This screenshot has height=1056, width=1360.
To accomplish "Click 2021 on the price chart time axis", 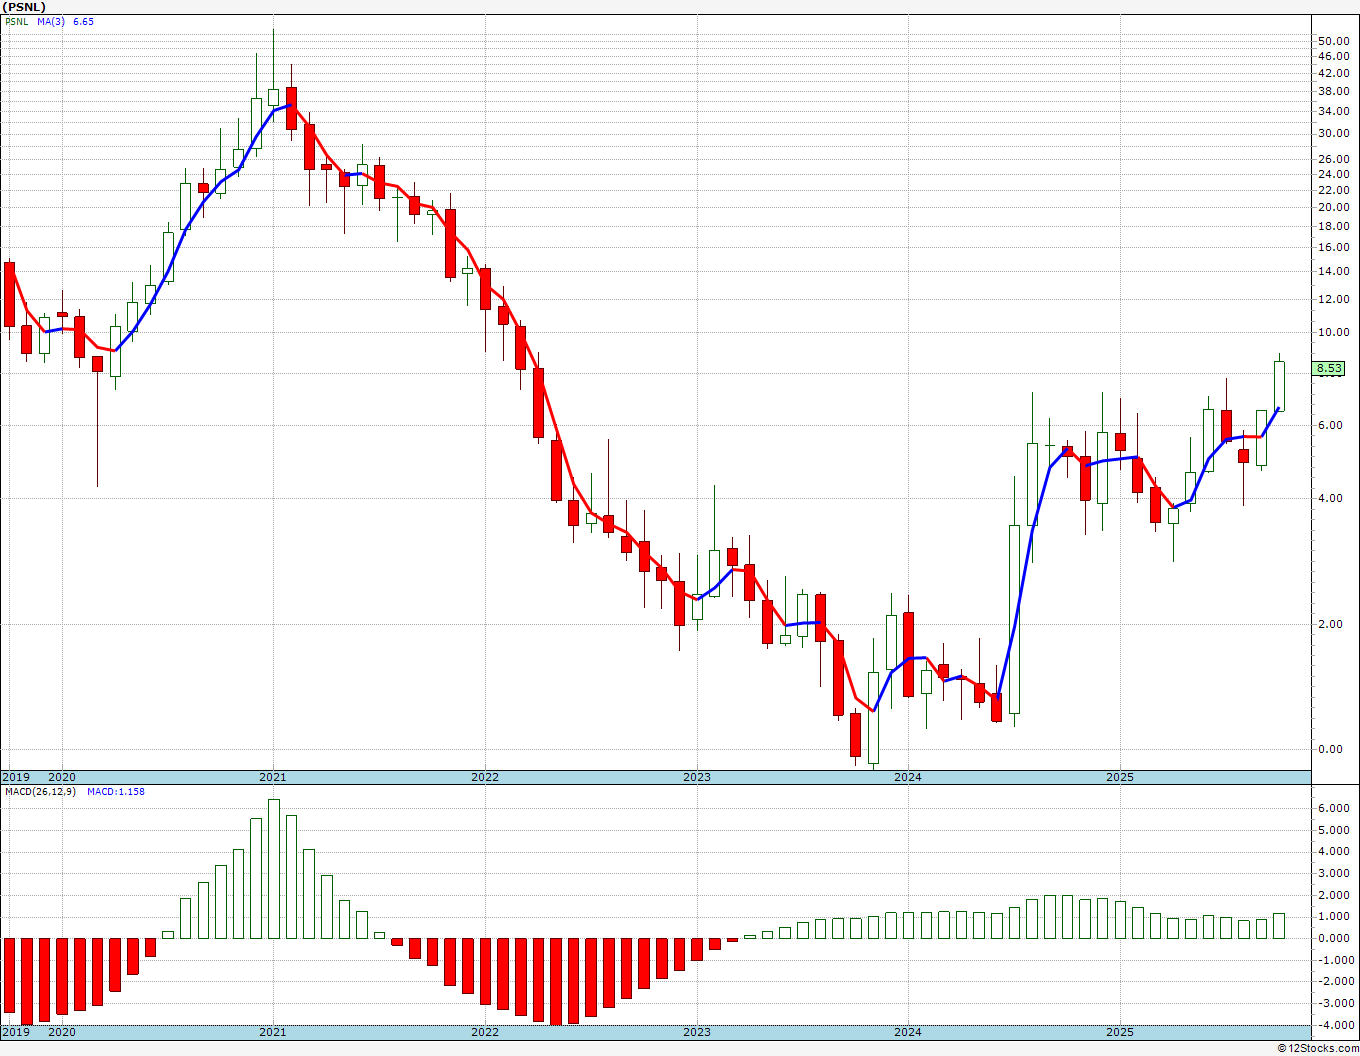I will tap(273, 777).
